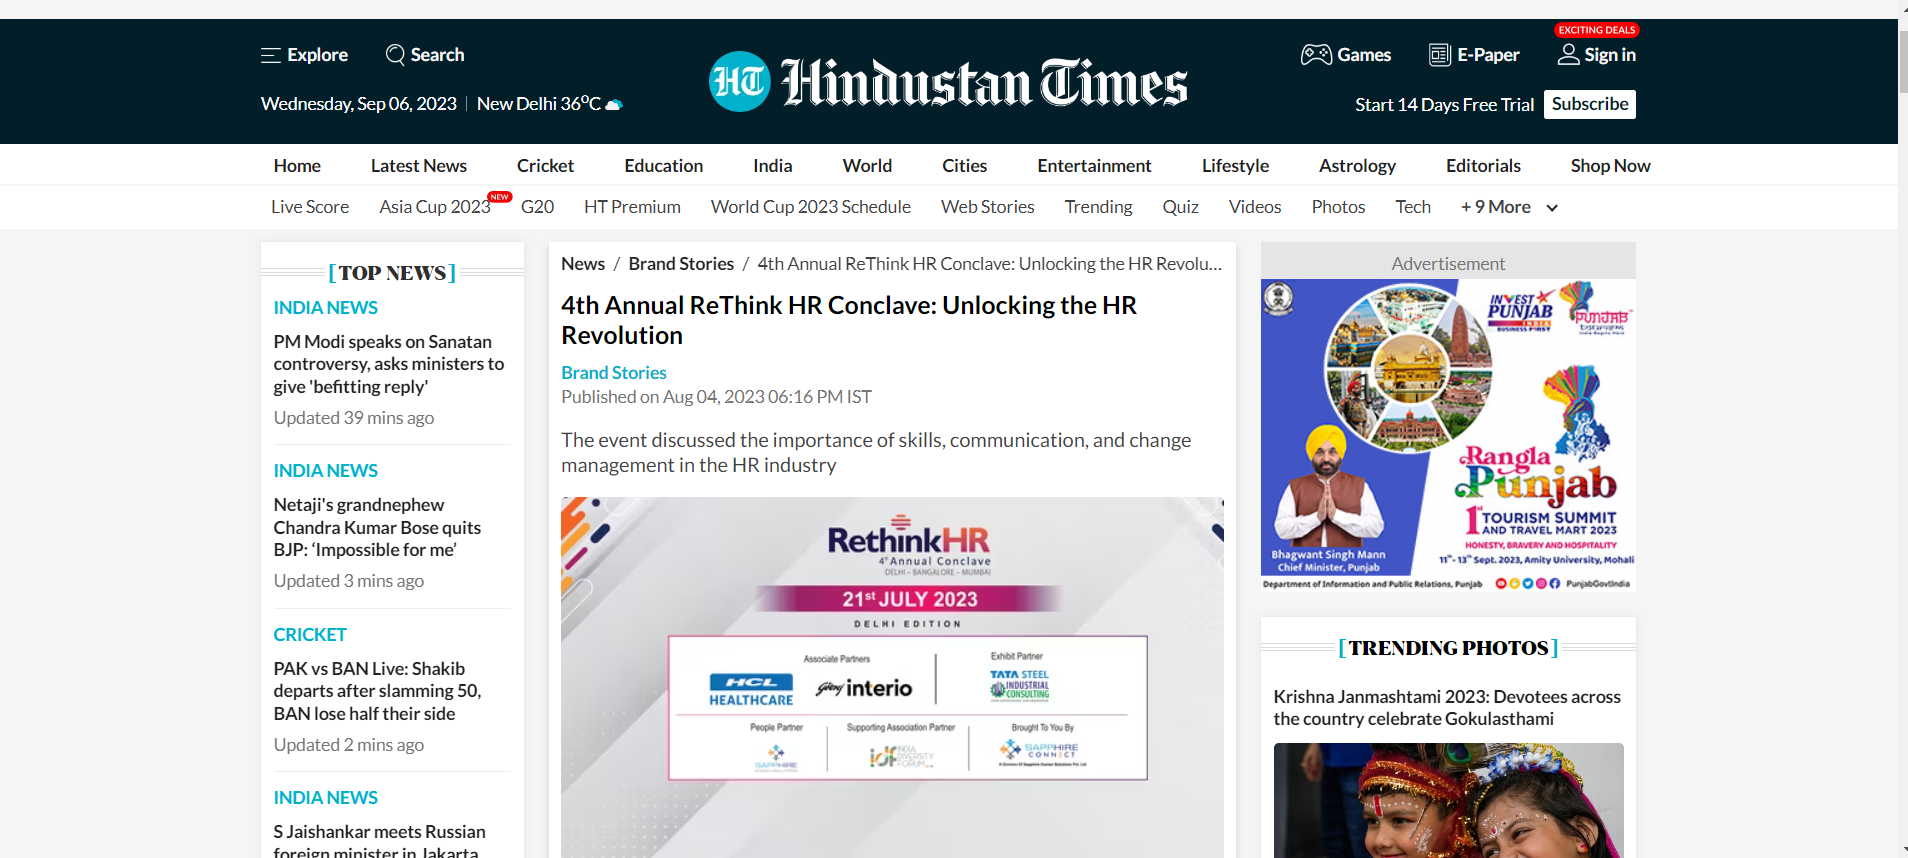Click first INDIA NEWS category label

click(x=326, y=308)
